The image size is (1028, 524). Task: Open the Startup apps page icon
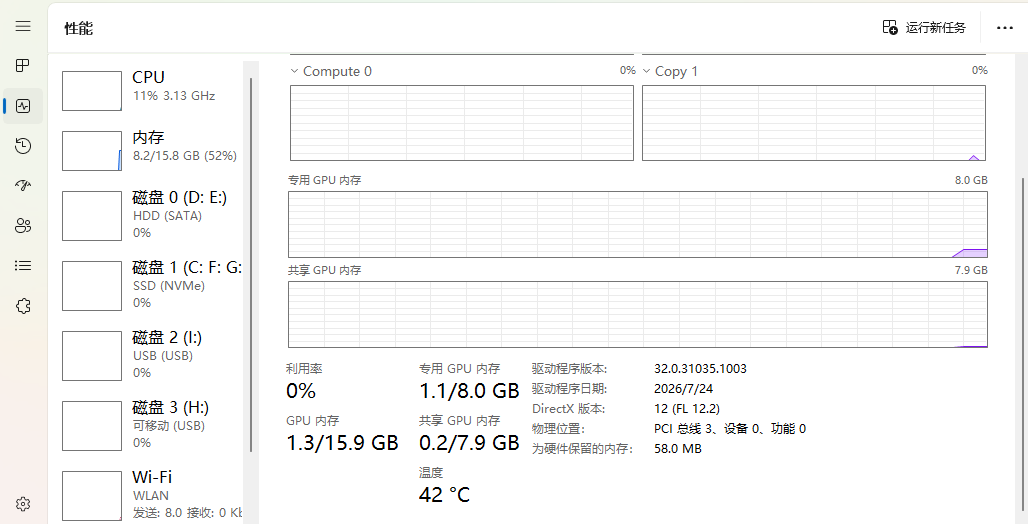[x=23, y=186]
